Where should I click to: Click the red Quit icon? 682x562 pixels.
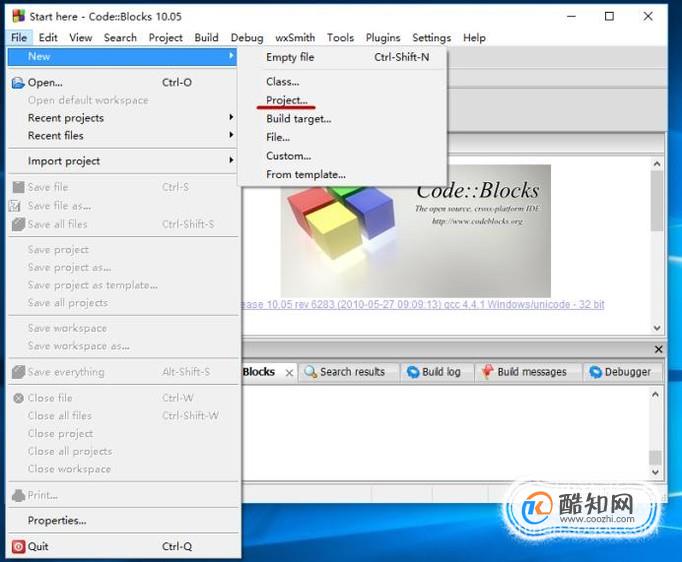click(18, 546)
